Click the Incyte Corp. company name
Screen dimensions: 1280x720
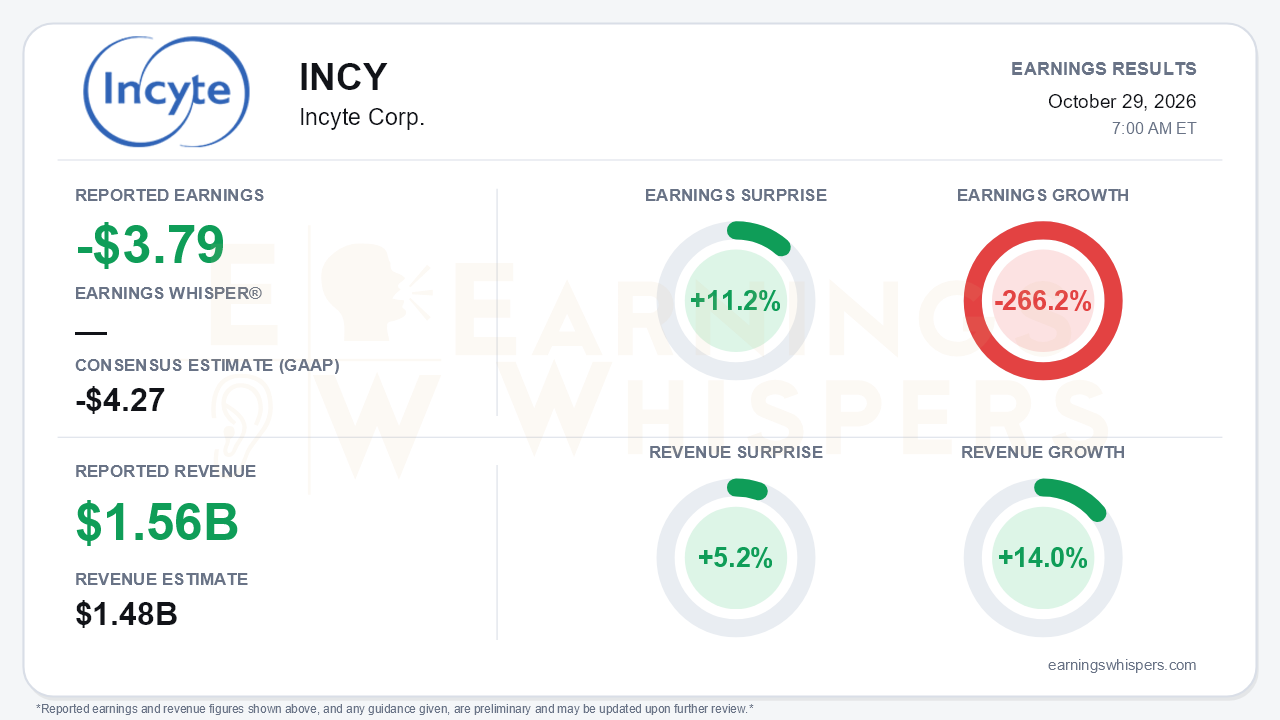[362, 117]
